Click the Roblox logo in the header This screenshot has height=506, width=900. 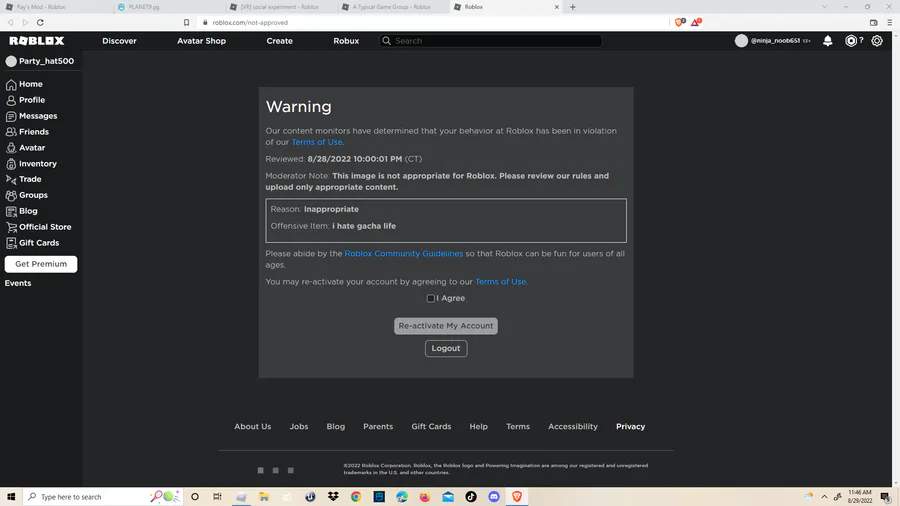37,41
